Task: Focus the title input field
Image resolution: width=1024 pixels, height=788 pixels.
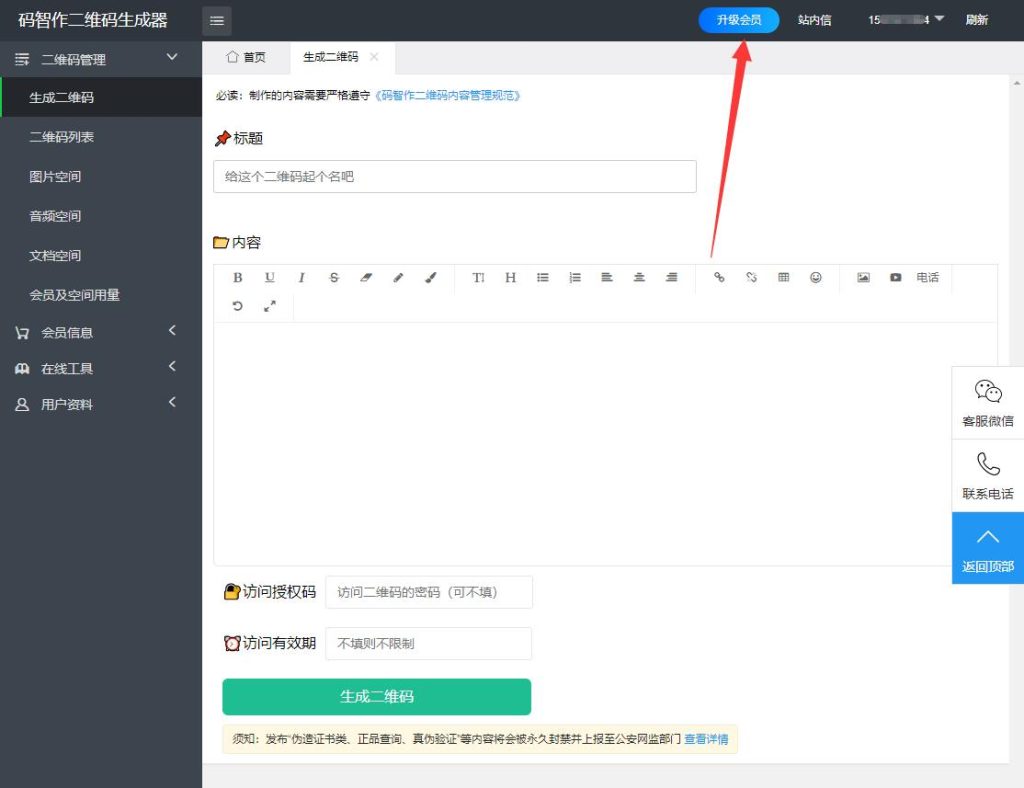Action: click(x=455, y=176)
